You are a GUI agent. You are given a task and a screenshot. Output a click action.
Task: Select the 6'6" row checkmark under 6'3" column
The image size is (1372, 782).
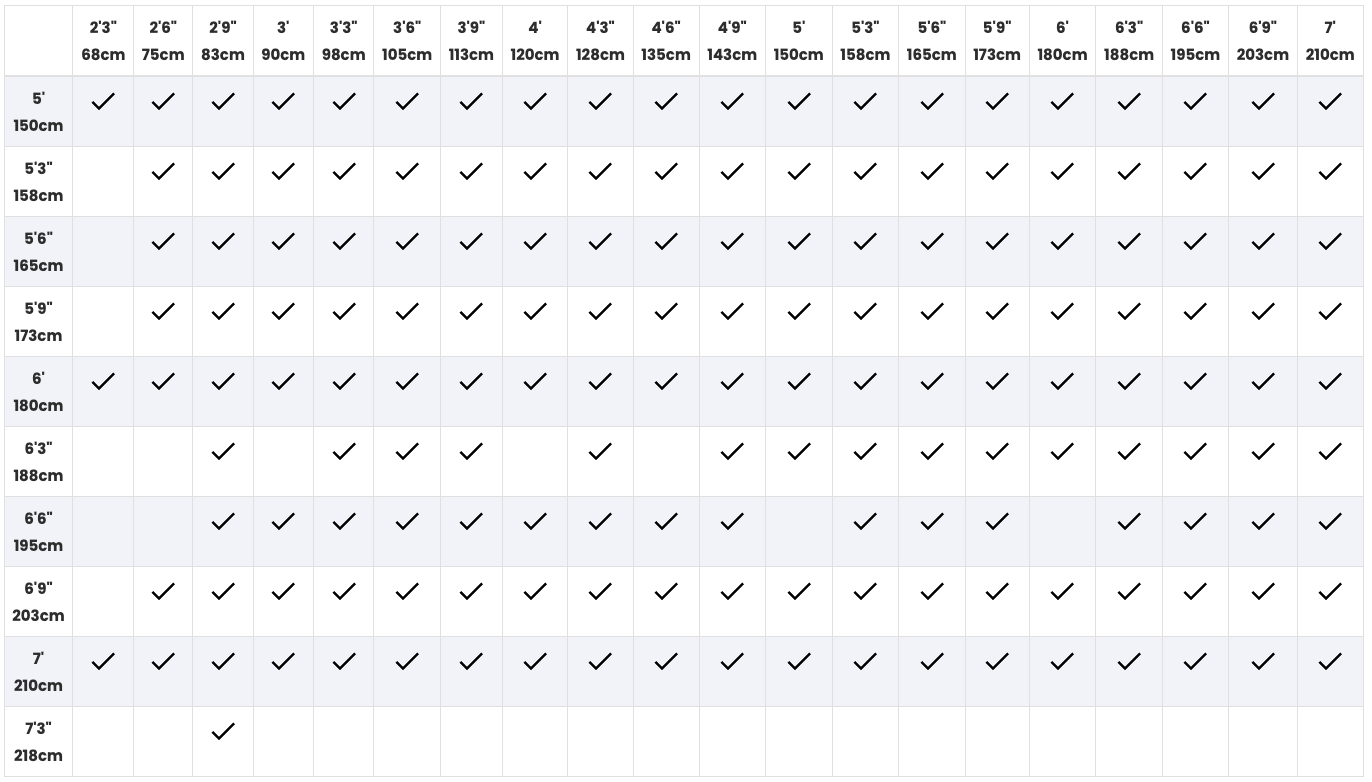(x=1129, y=522)
